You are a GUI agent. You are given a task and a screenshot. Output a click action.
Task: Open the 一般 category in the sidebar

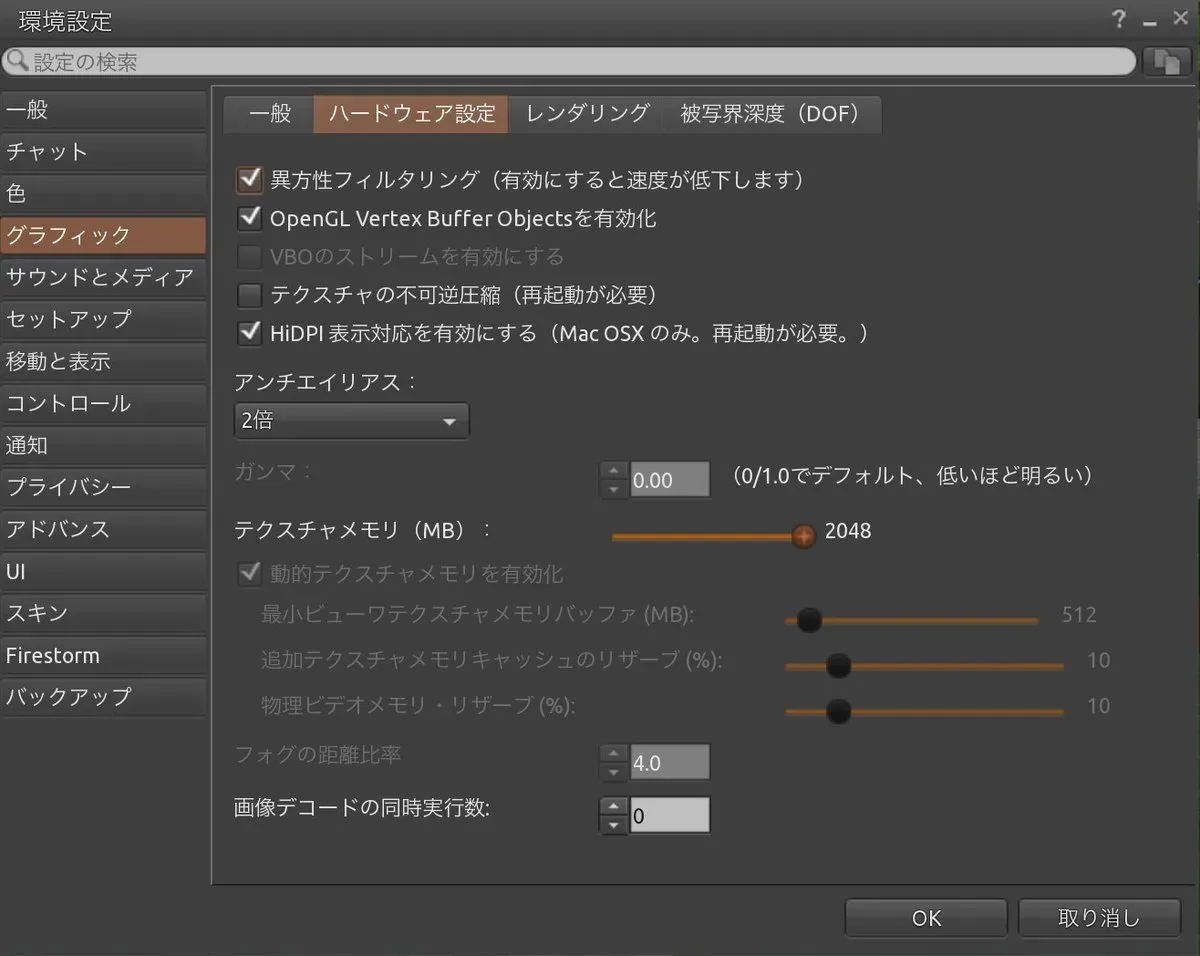103,109
